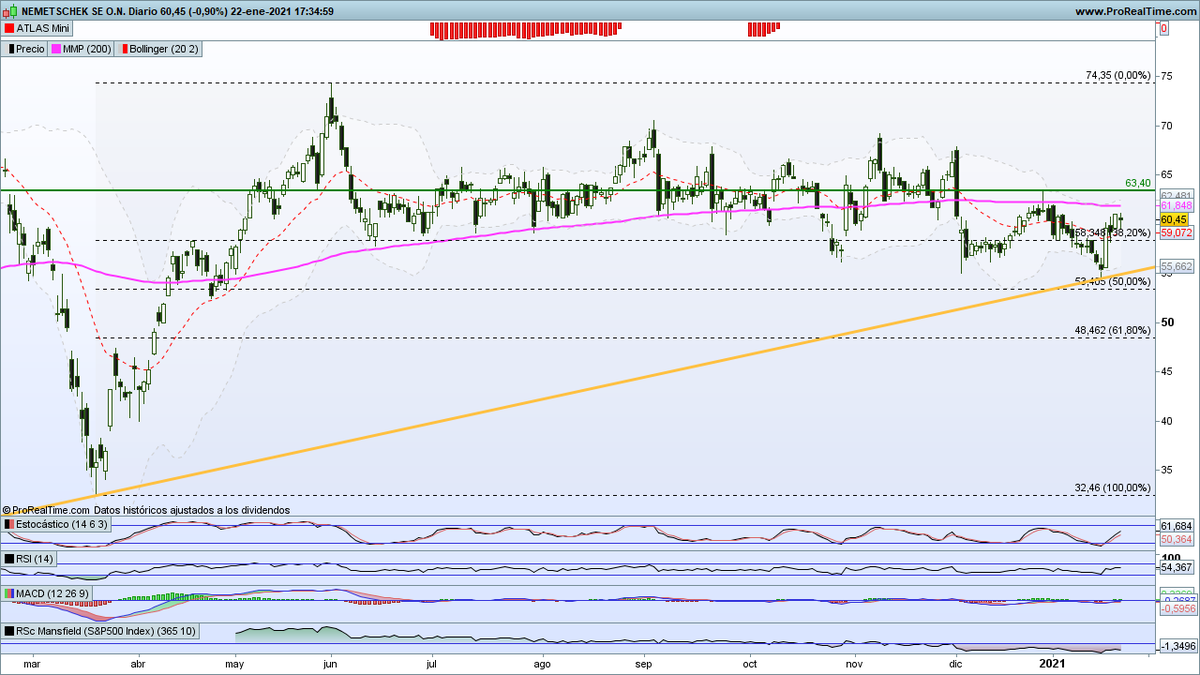1200x675 pixels.
Task: Click the MACD (12 26 9) color box
Action: coord(10,595)
